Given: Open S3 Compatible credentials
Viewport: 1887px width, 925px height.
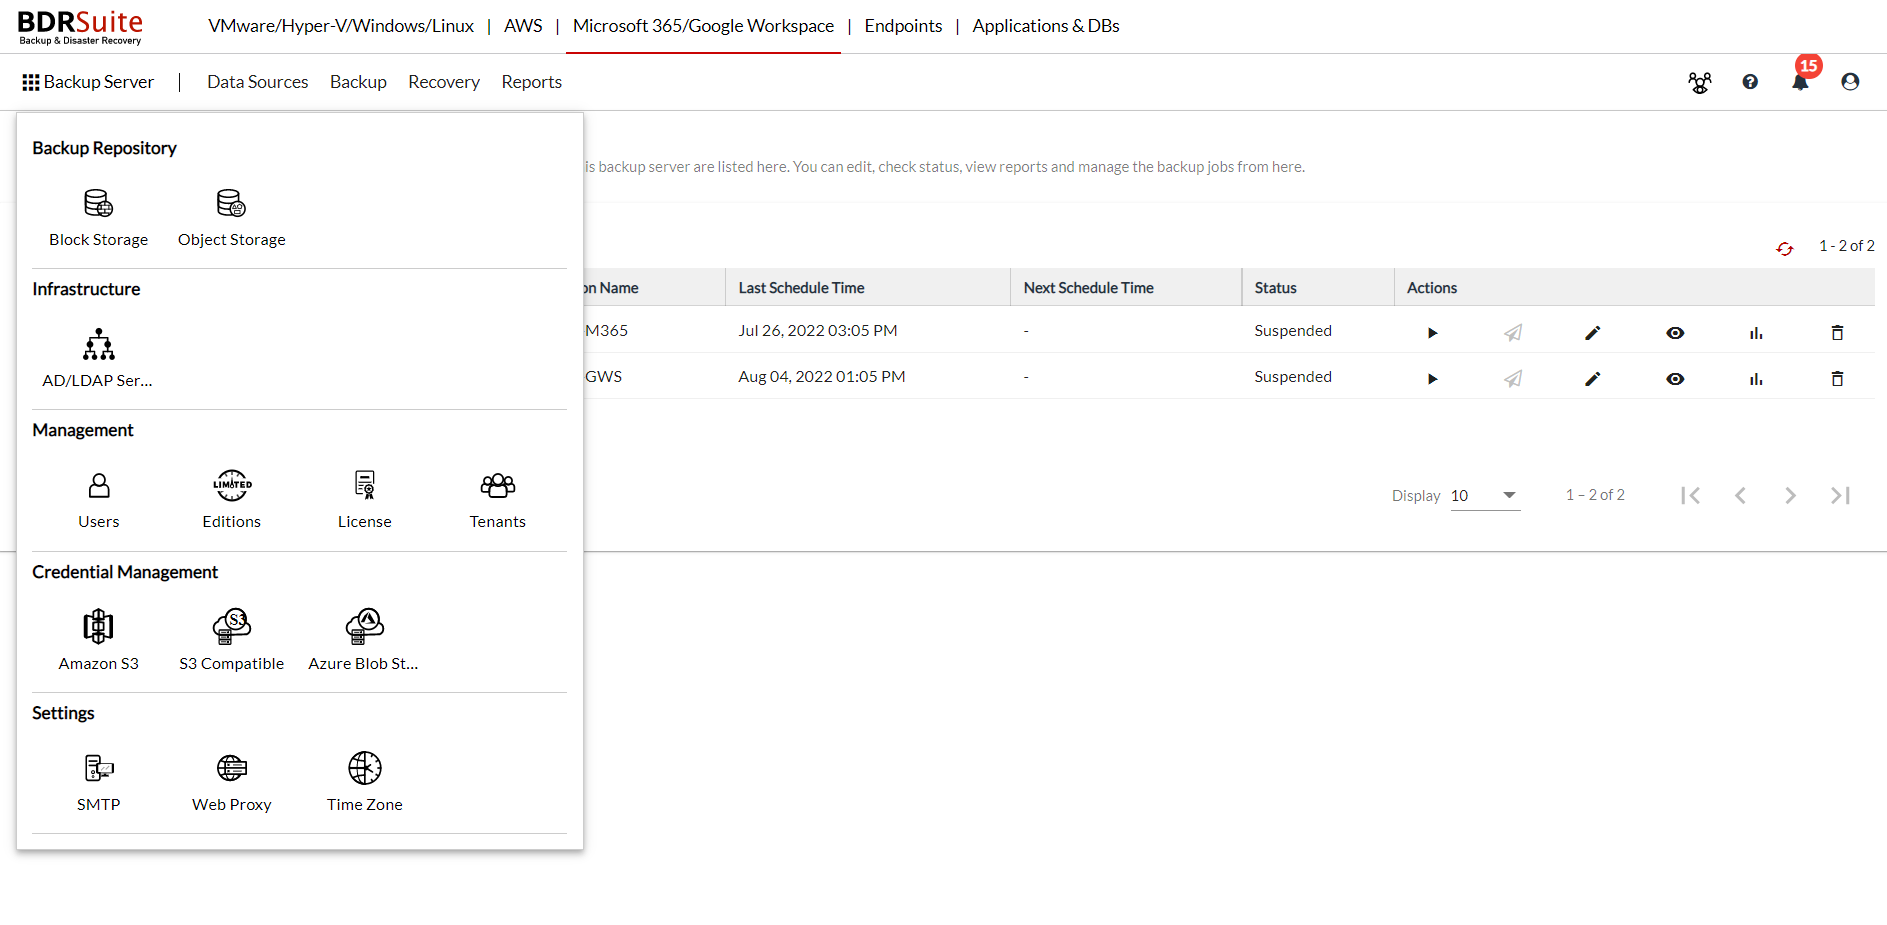Looking at the screenshot, I should point(231,641).
